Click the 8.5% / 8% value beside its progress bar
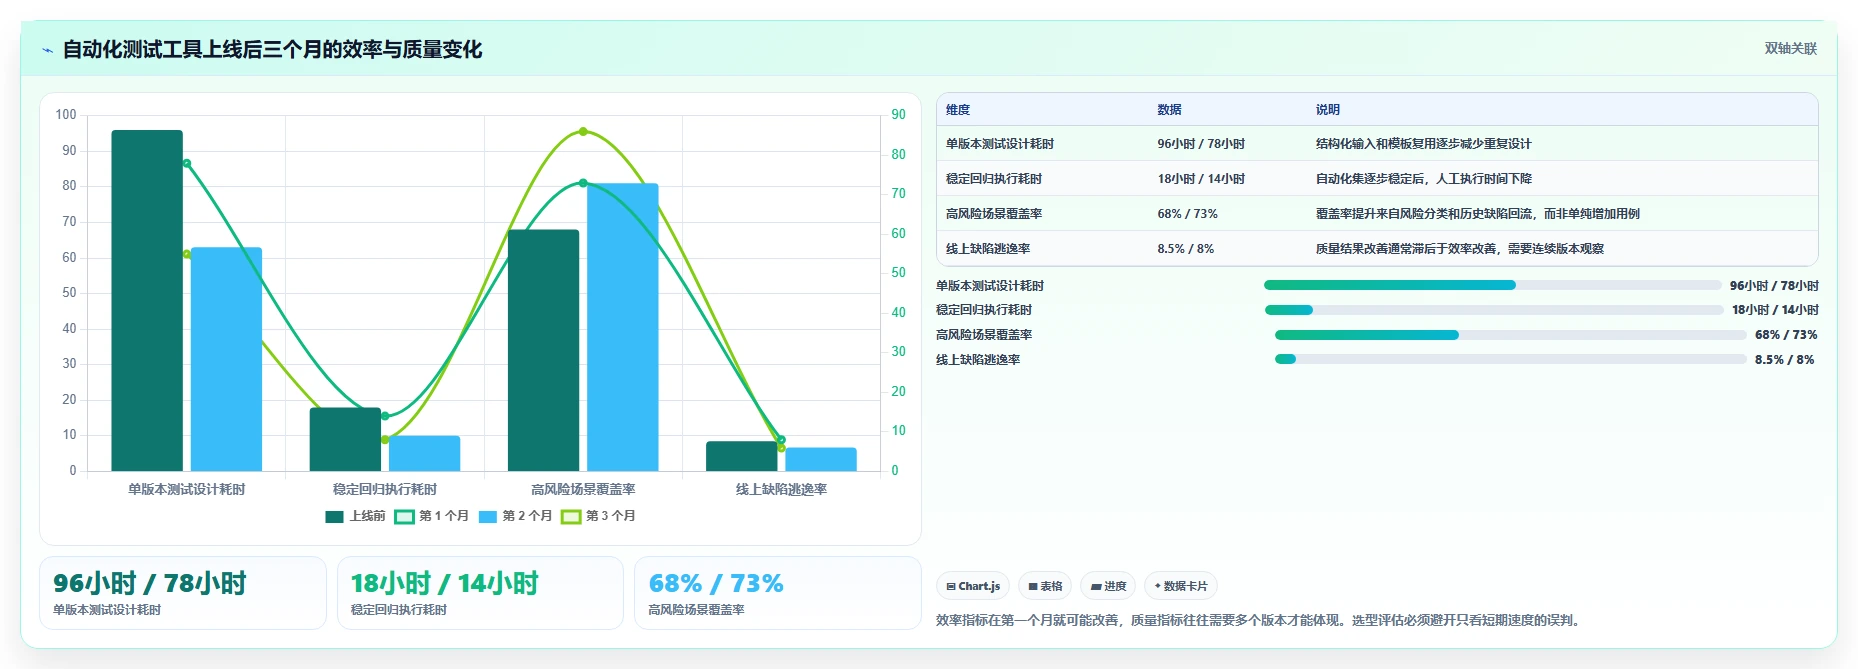 (x=1784, y=360)
